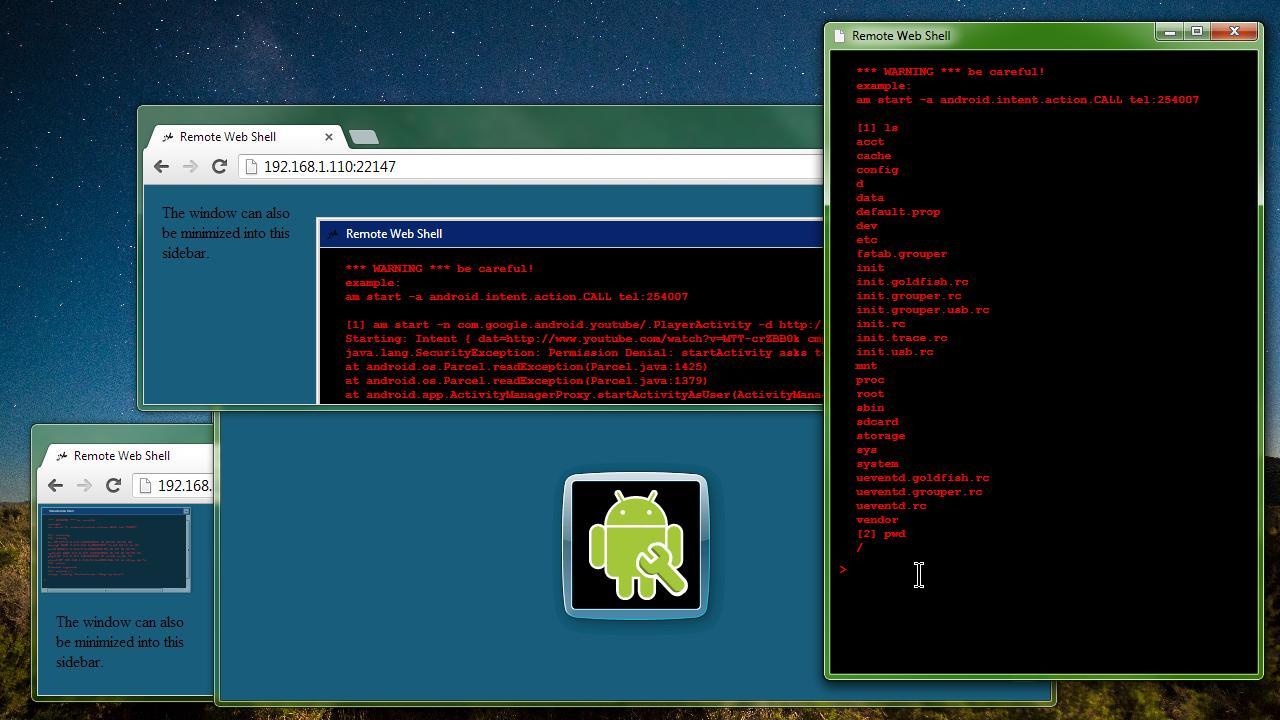Click the 'Starting: Intent' line in inner shell
1280x720 pixels.
coord(583,339)
